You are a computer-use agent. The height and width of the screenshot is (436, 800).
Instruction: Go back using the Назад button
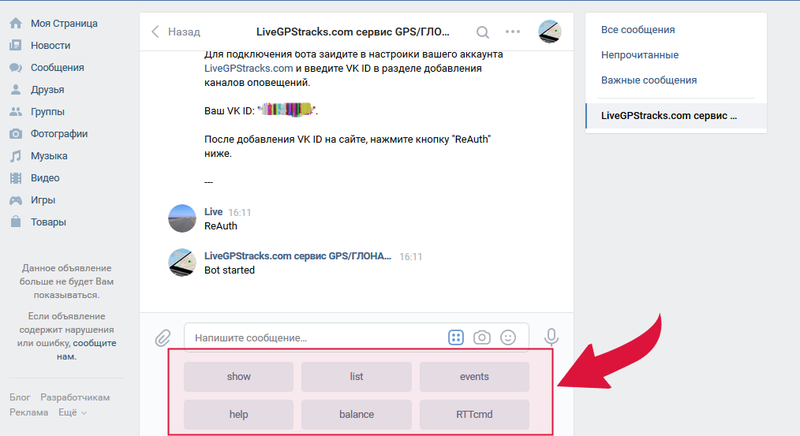[x=176, y=32]
